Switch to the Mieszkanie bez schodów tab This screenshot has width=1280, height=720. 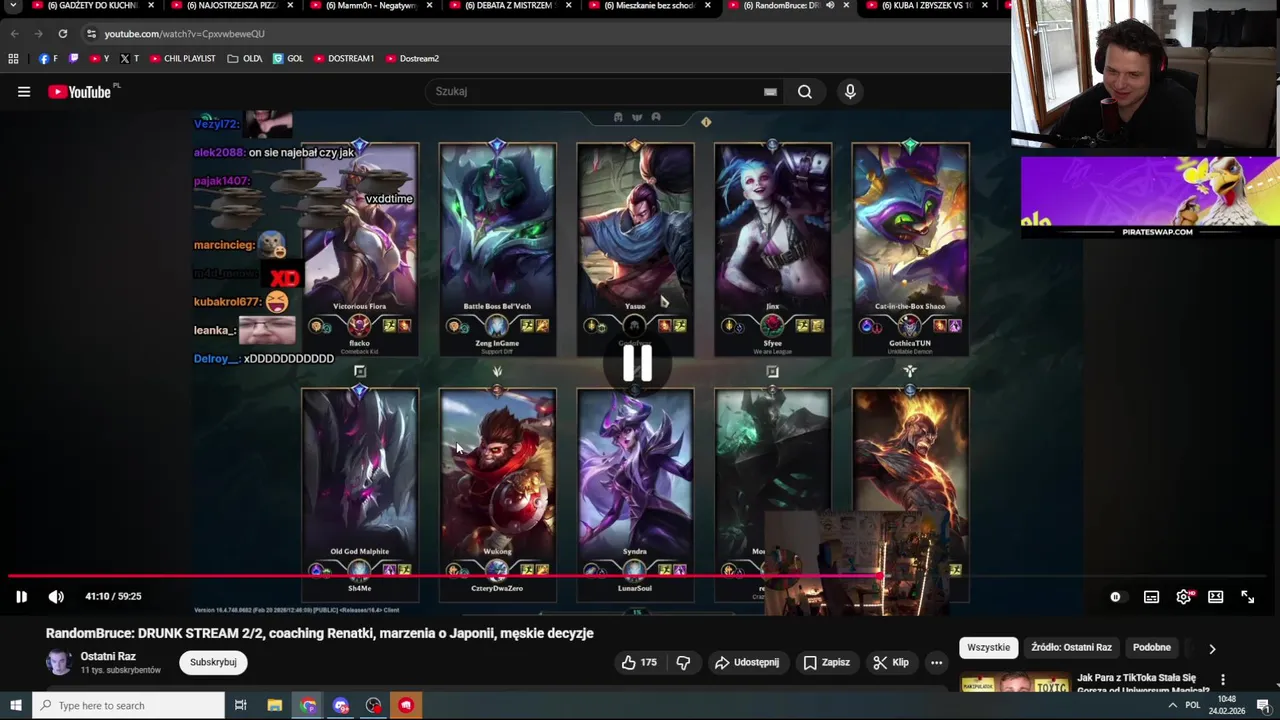[x=648, y=6]
